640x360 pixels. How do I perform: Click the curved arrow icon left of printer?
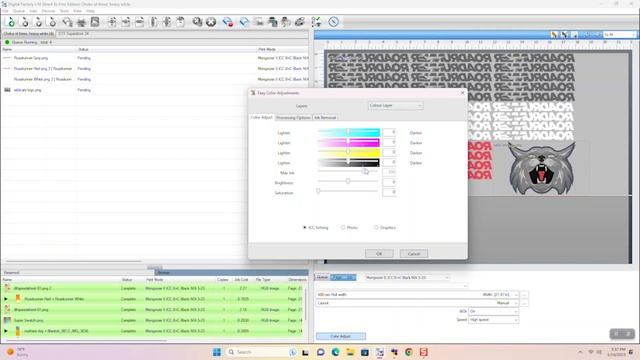[x=67, y=22]
